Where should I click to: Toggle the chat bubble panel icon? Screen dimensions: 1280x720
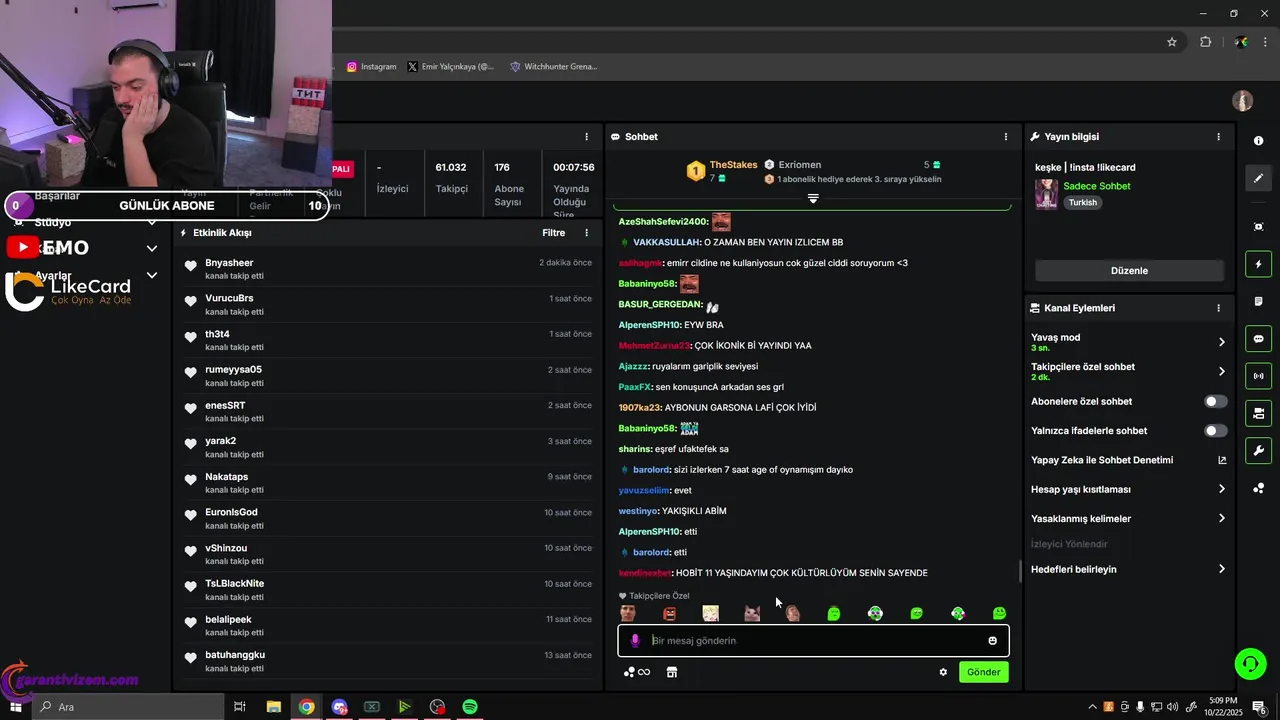tap(1258, 339)
